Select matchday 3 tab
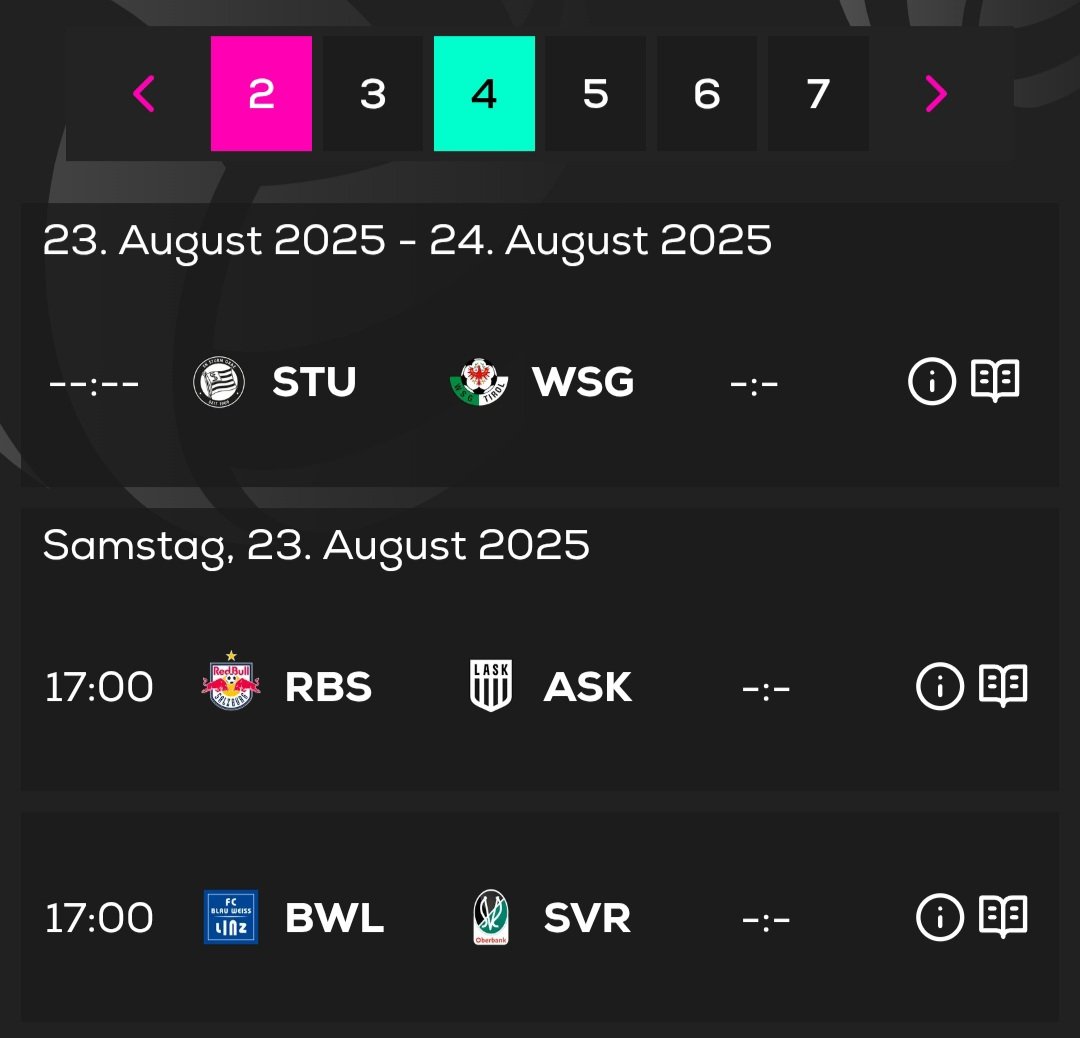Image resolution: width=1080 pixels, height=1038 pixels. (x=373, y=94)
